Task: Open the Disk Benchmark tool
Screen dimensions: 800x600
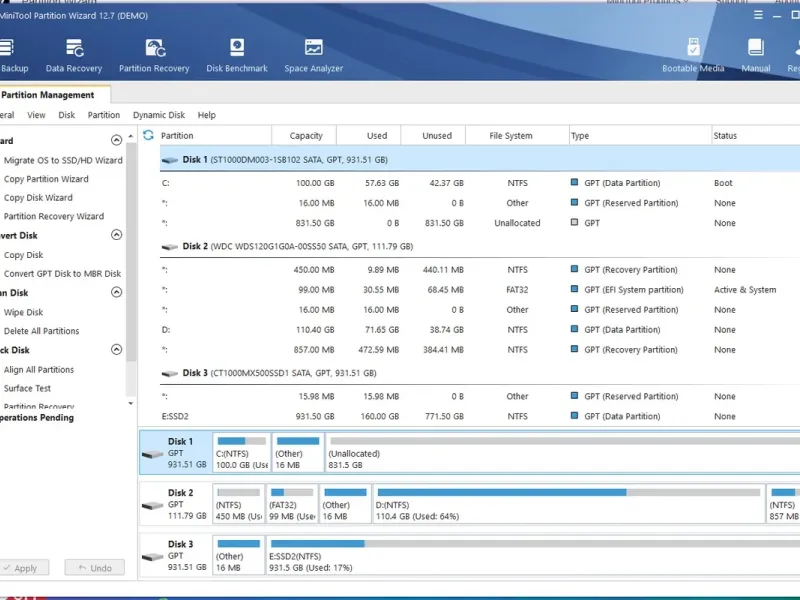Action: click(x=237, y=55)
